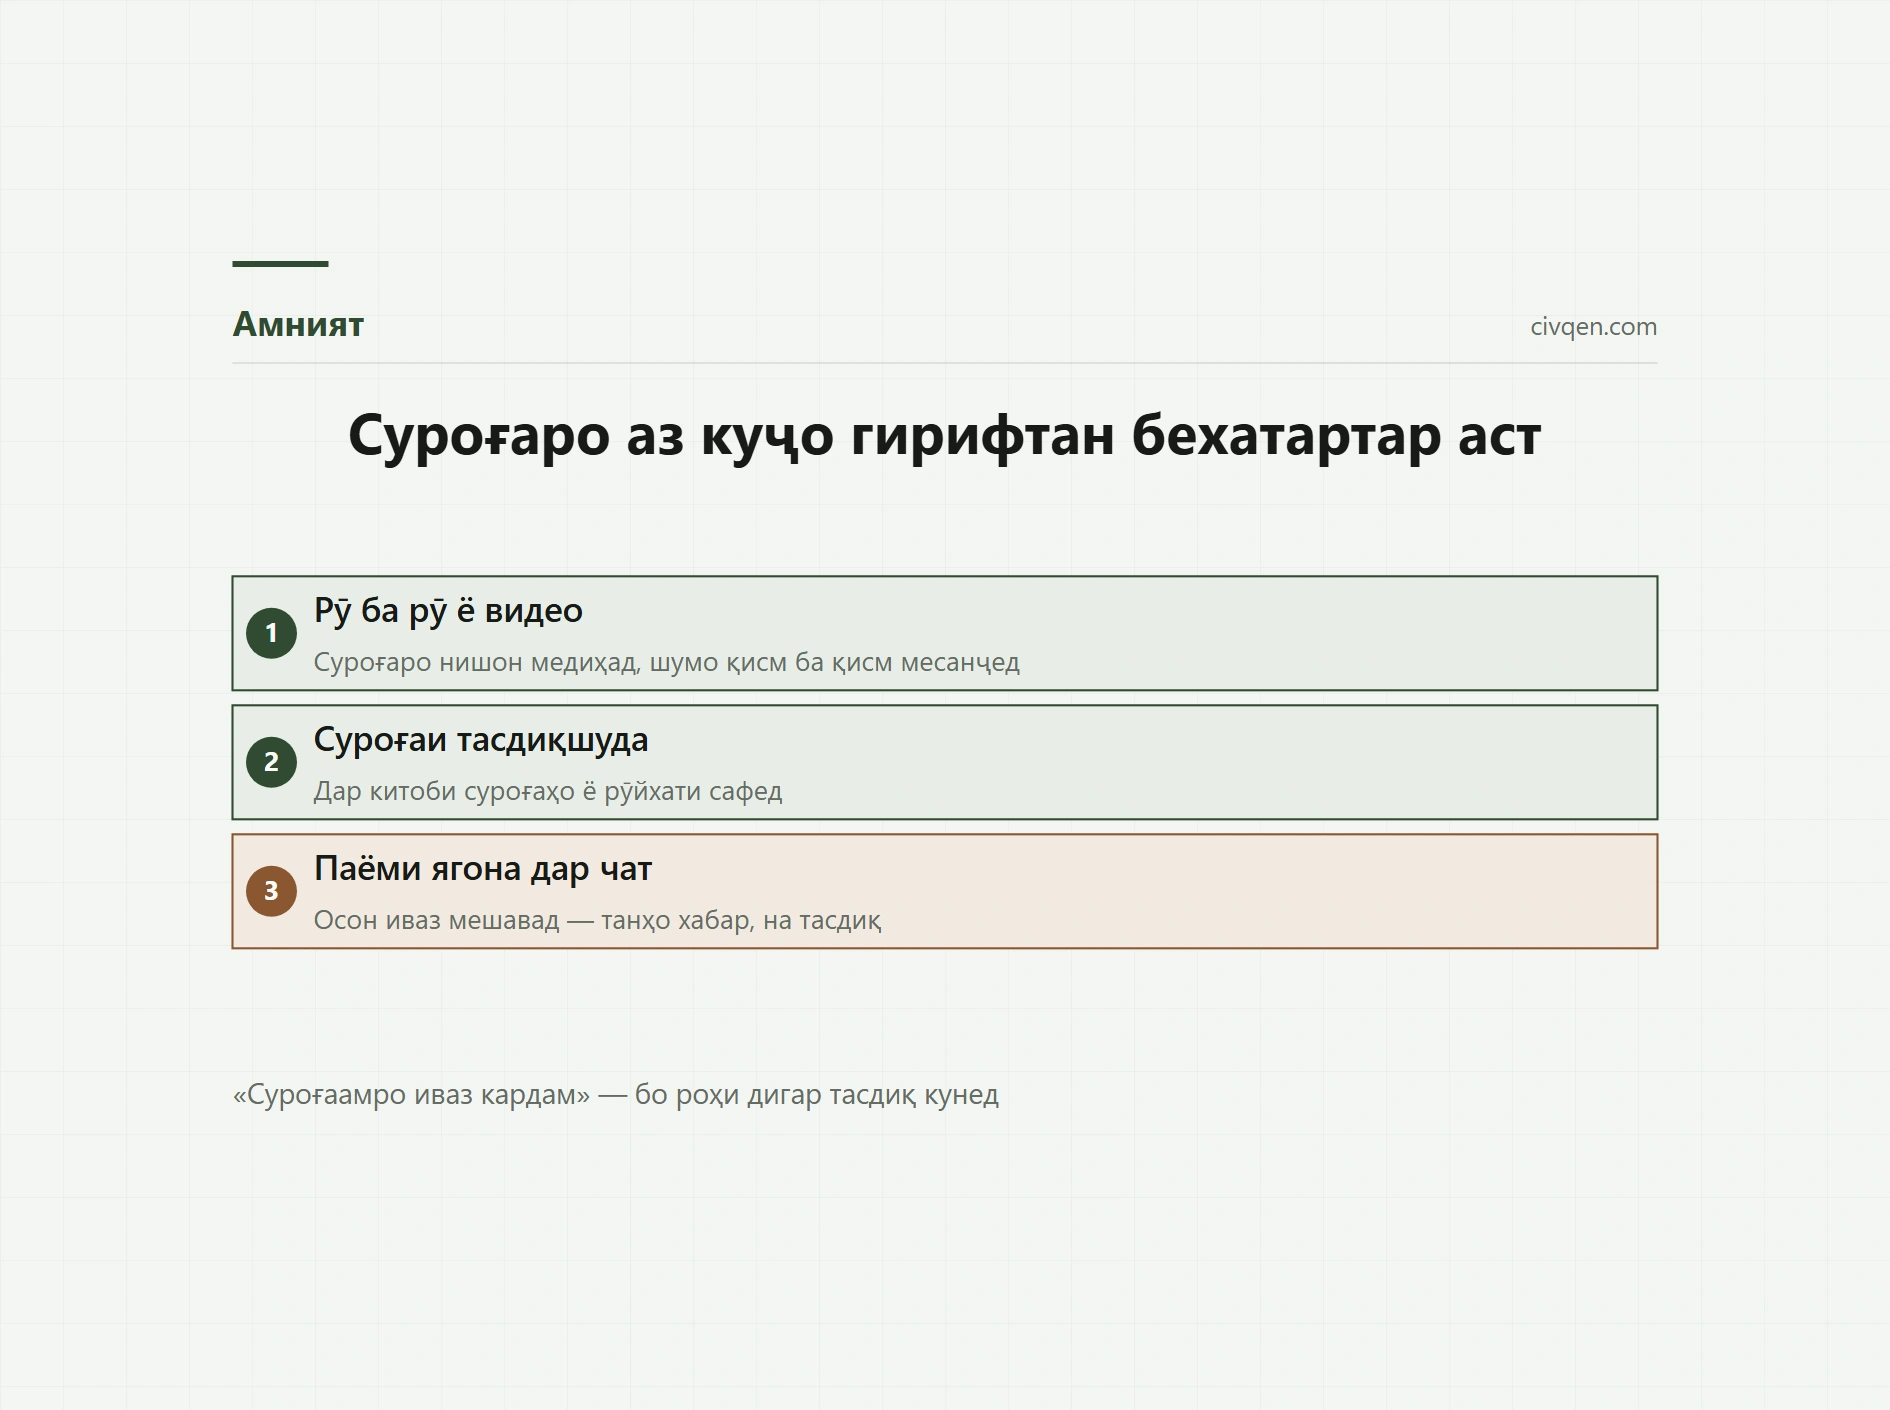
Task: Click the "Амният" section label
Action: [298, 324]
